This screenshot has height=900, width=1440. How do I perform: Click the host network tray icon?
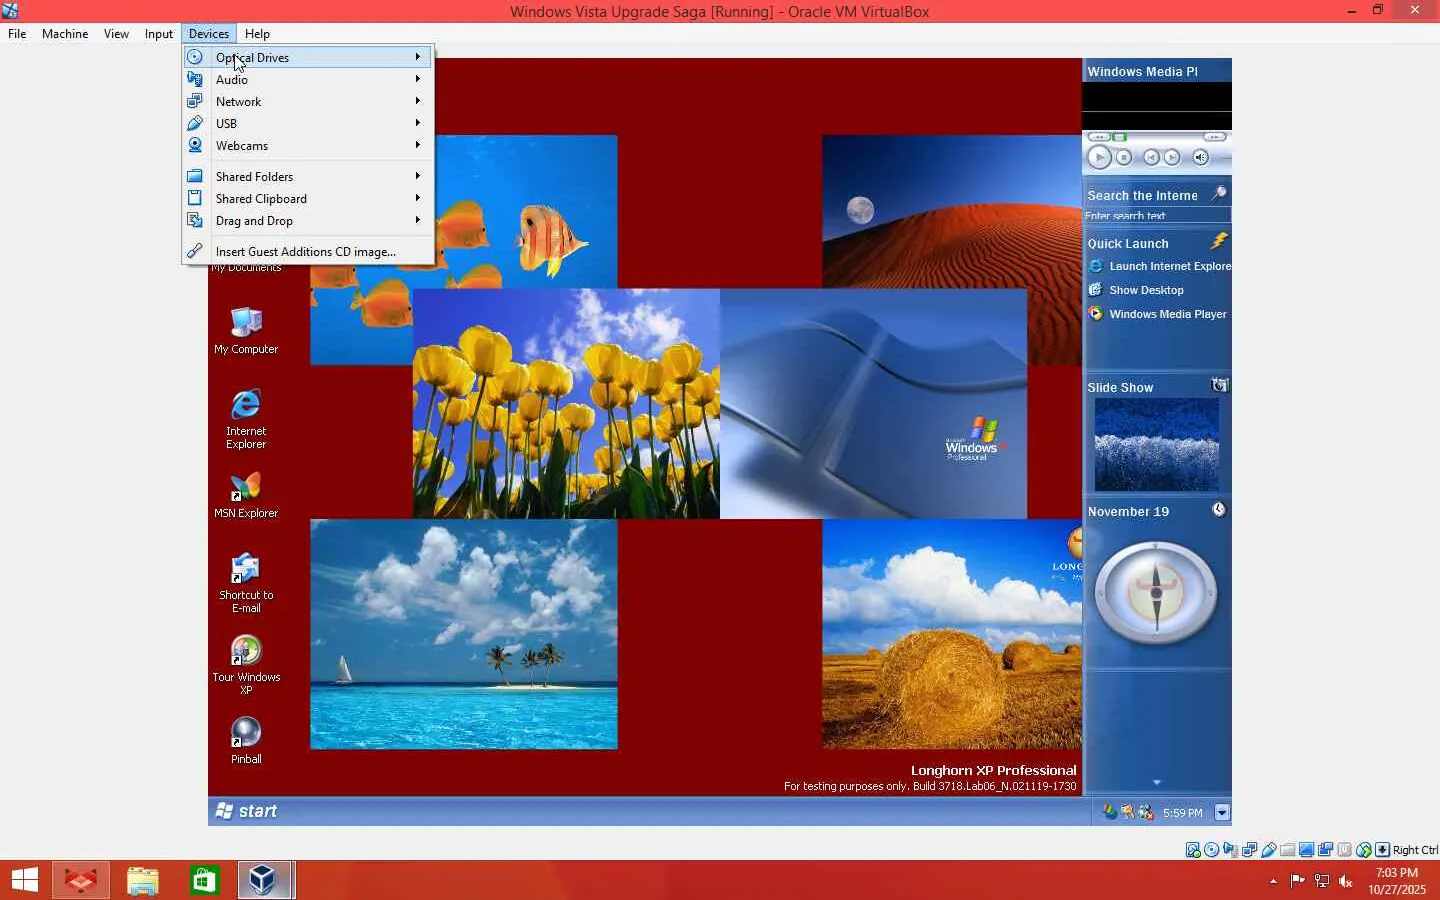pyautogui.click(x=1321, y=881)
